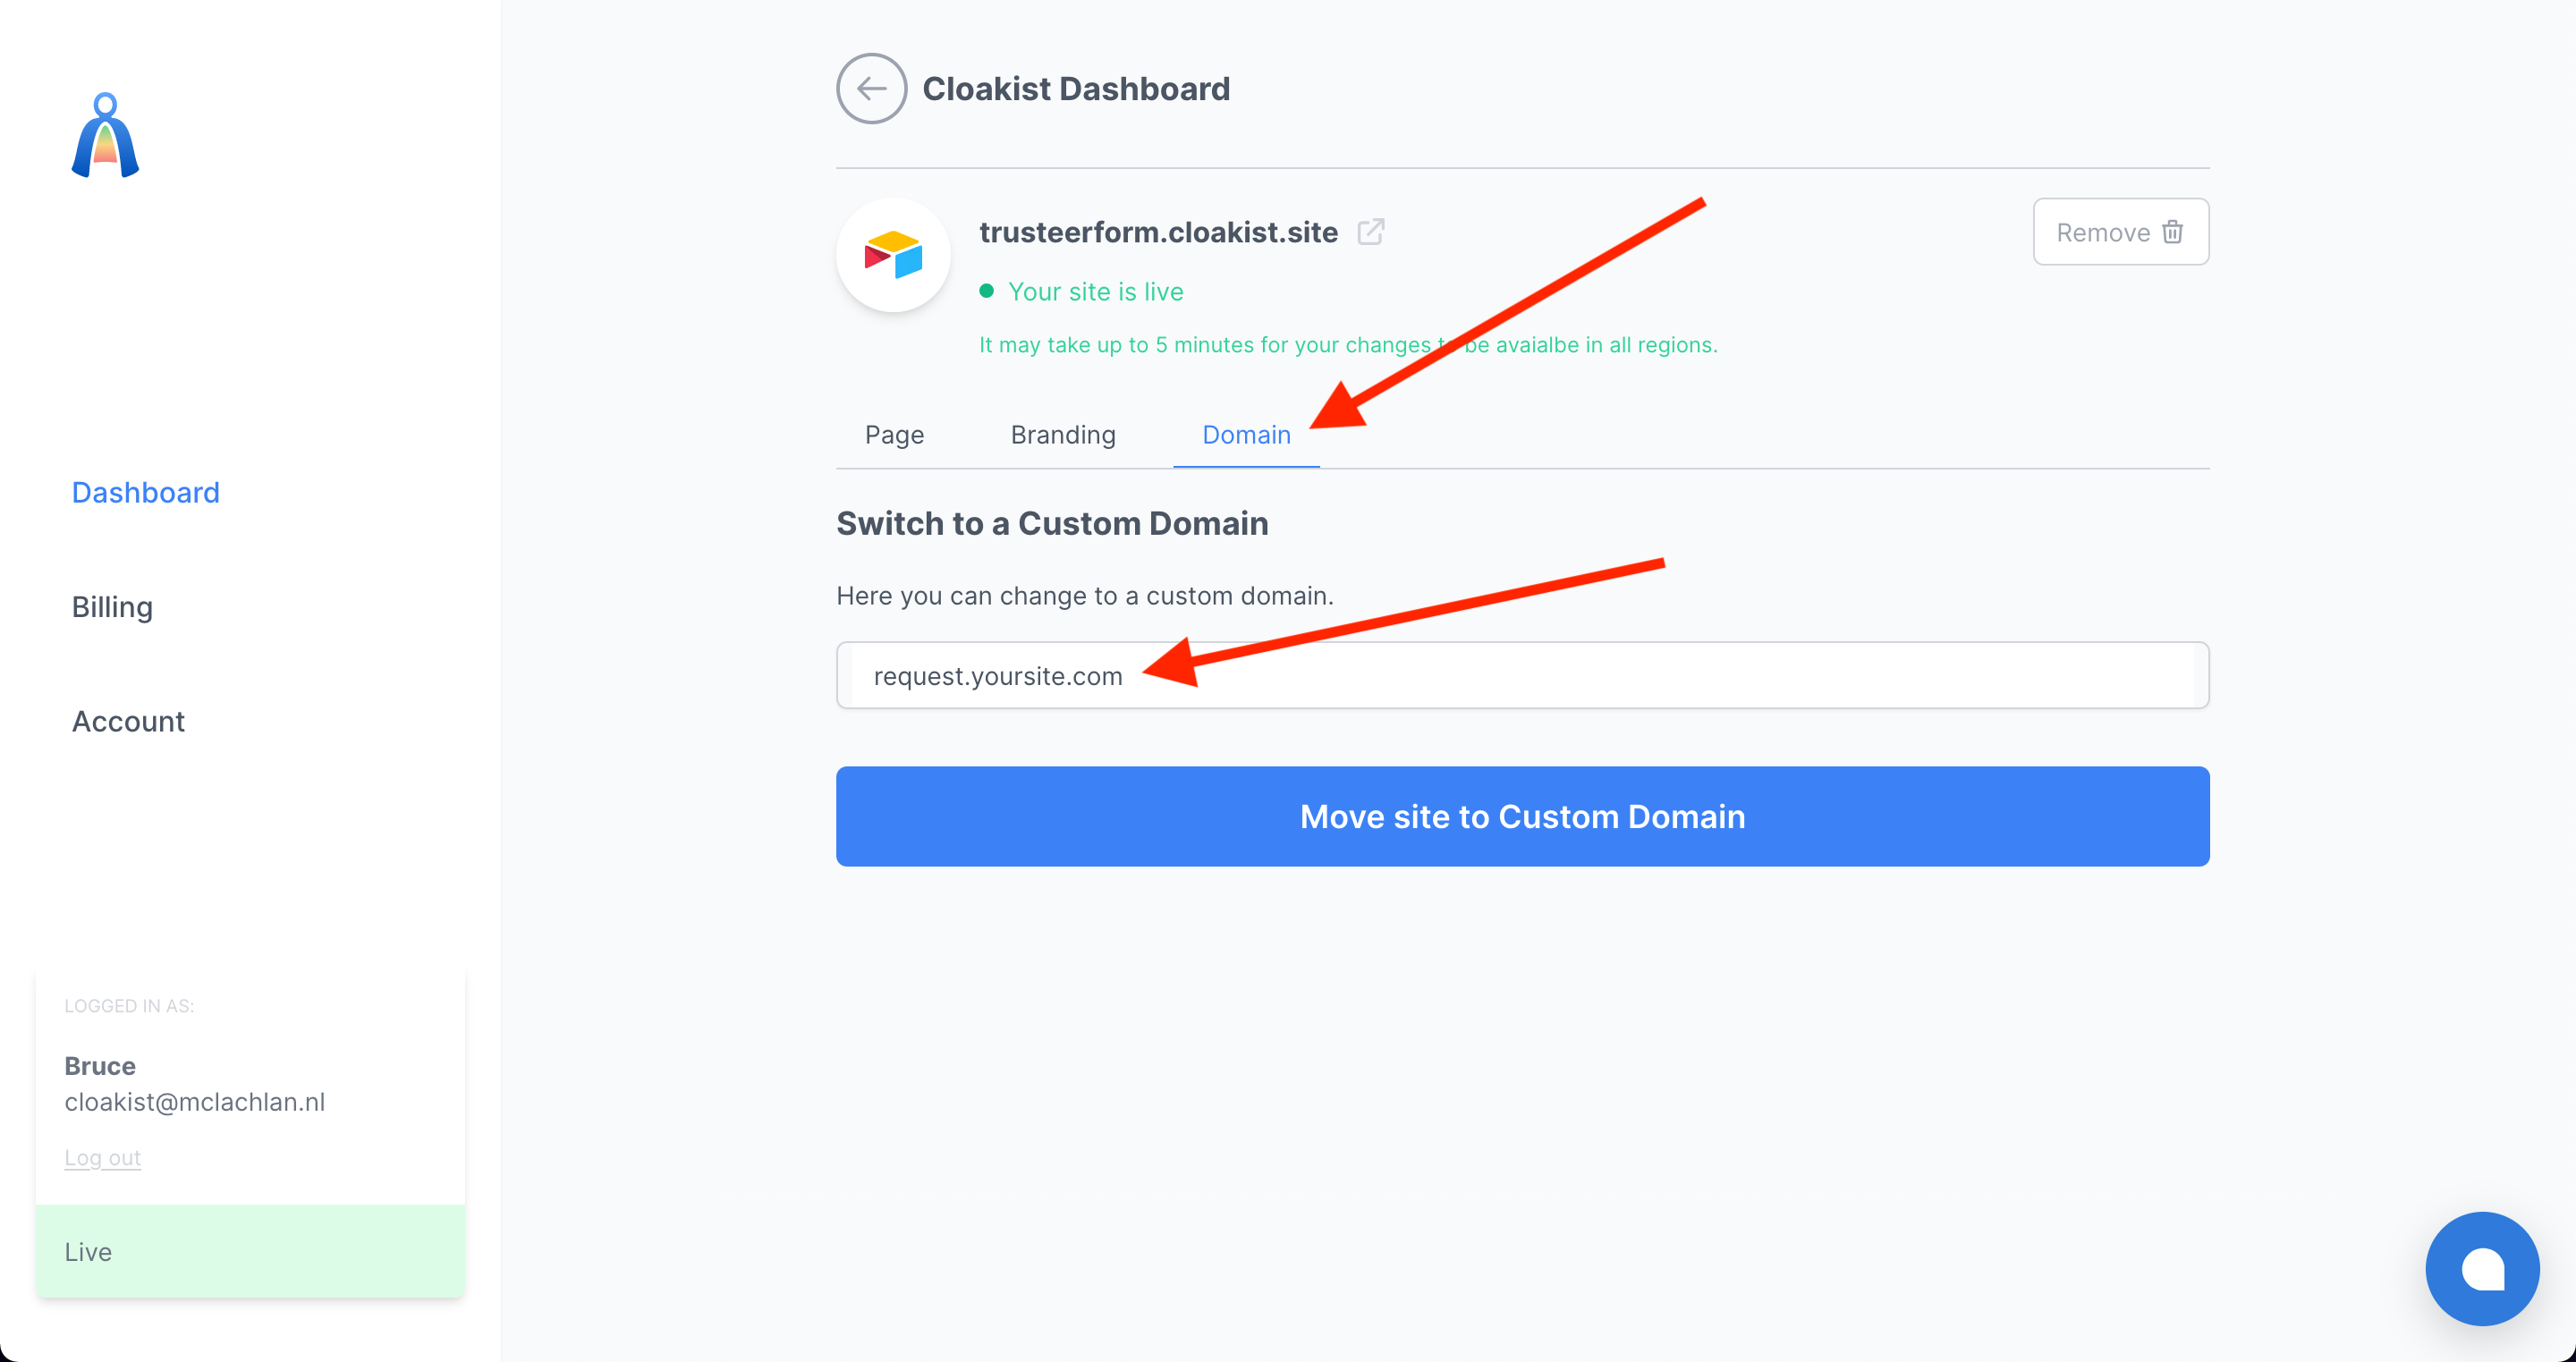2576x1362 pixels.
Task: Click the Log out link
Action: click(102, 1157)
